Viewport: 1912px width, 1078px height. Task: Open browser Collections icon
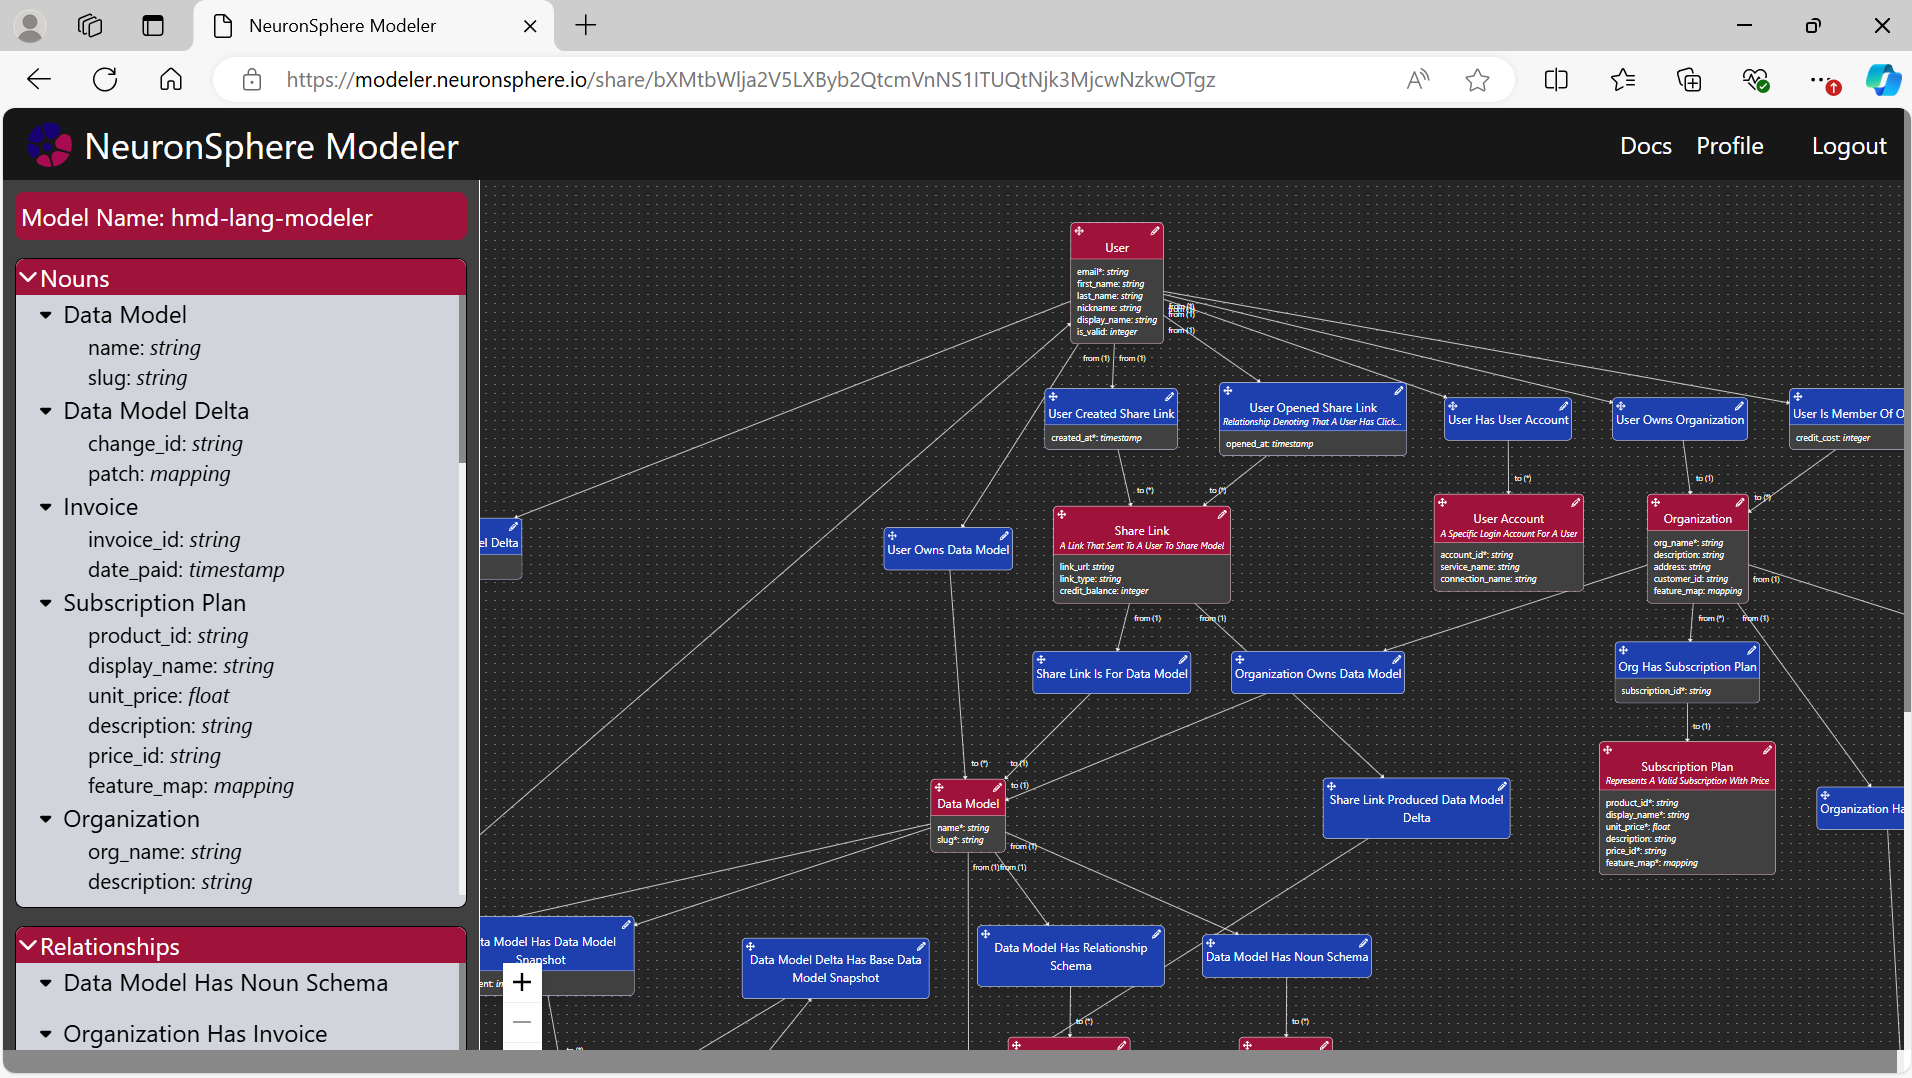(1689, 80)
